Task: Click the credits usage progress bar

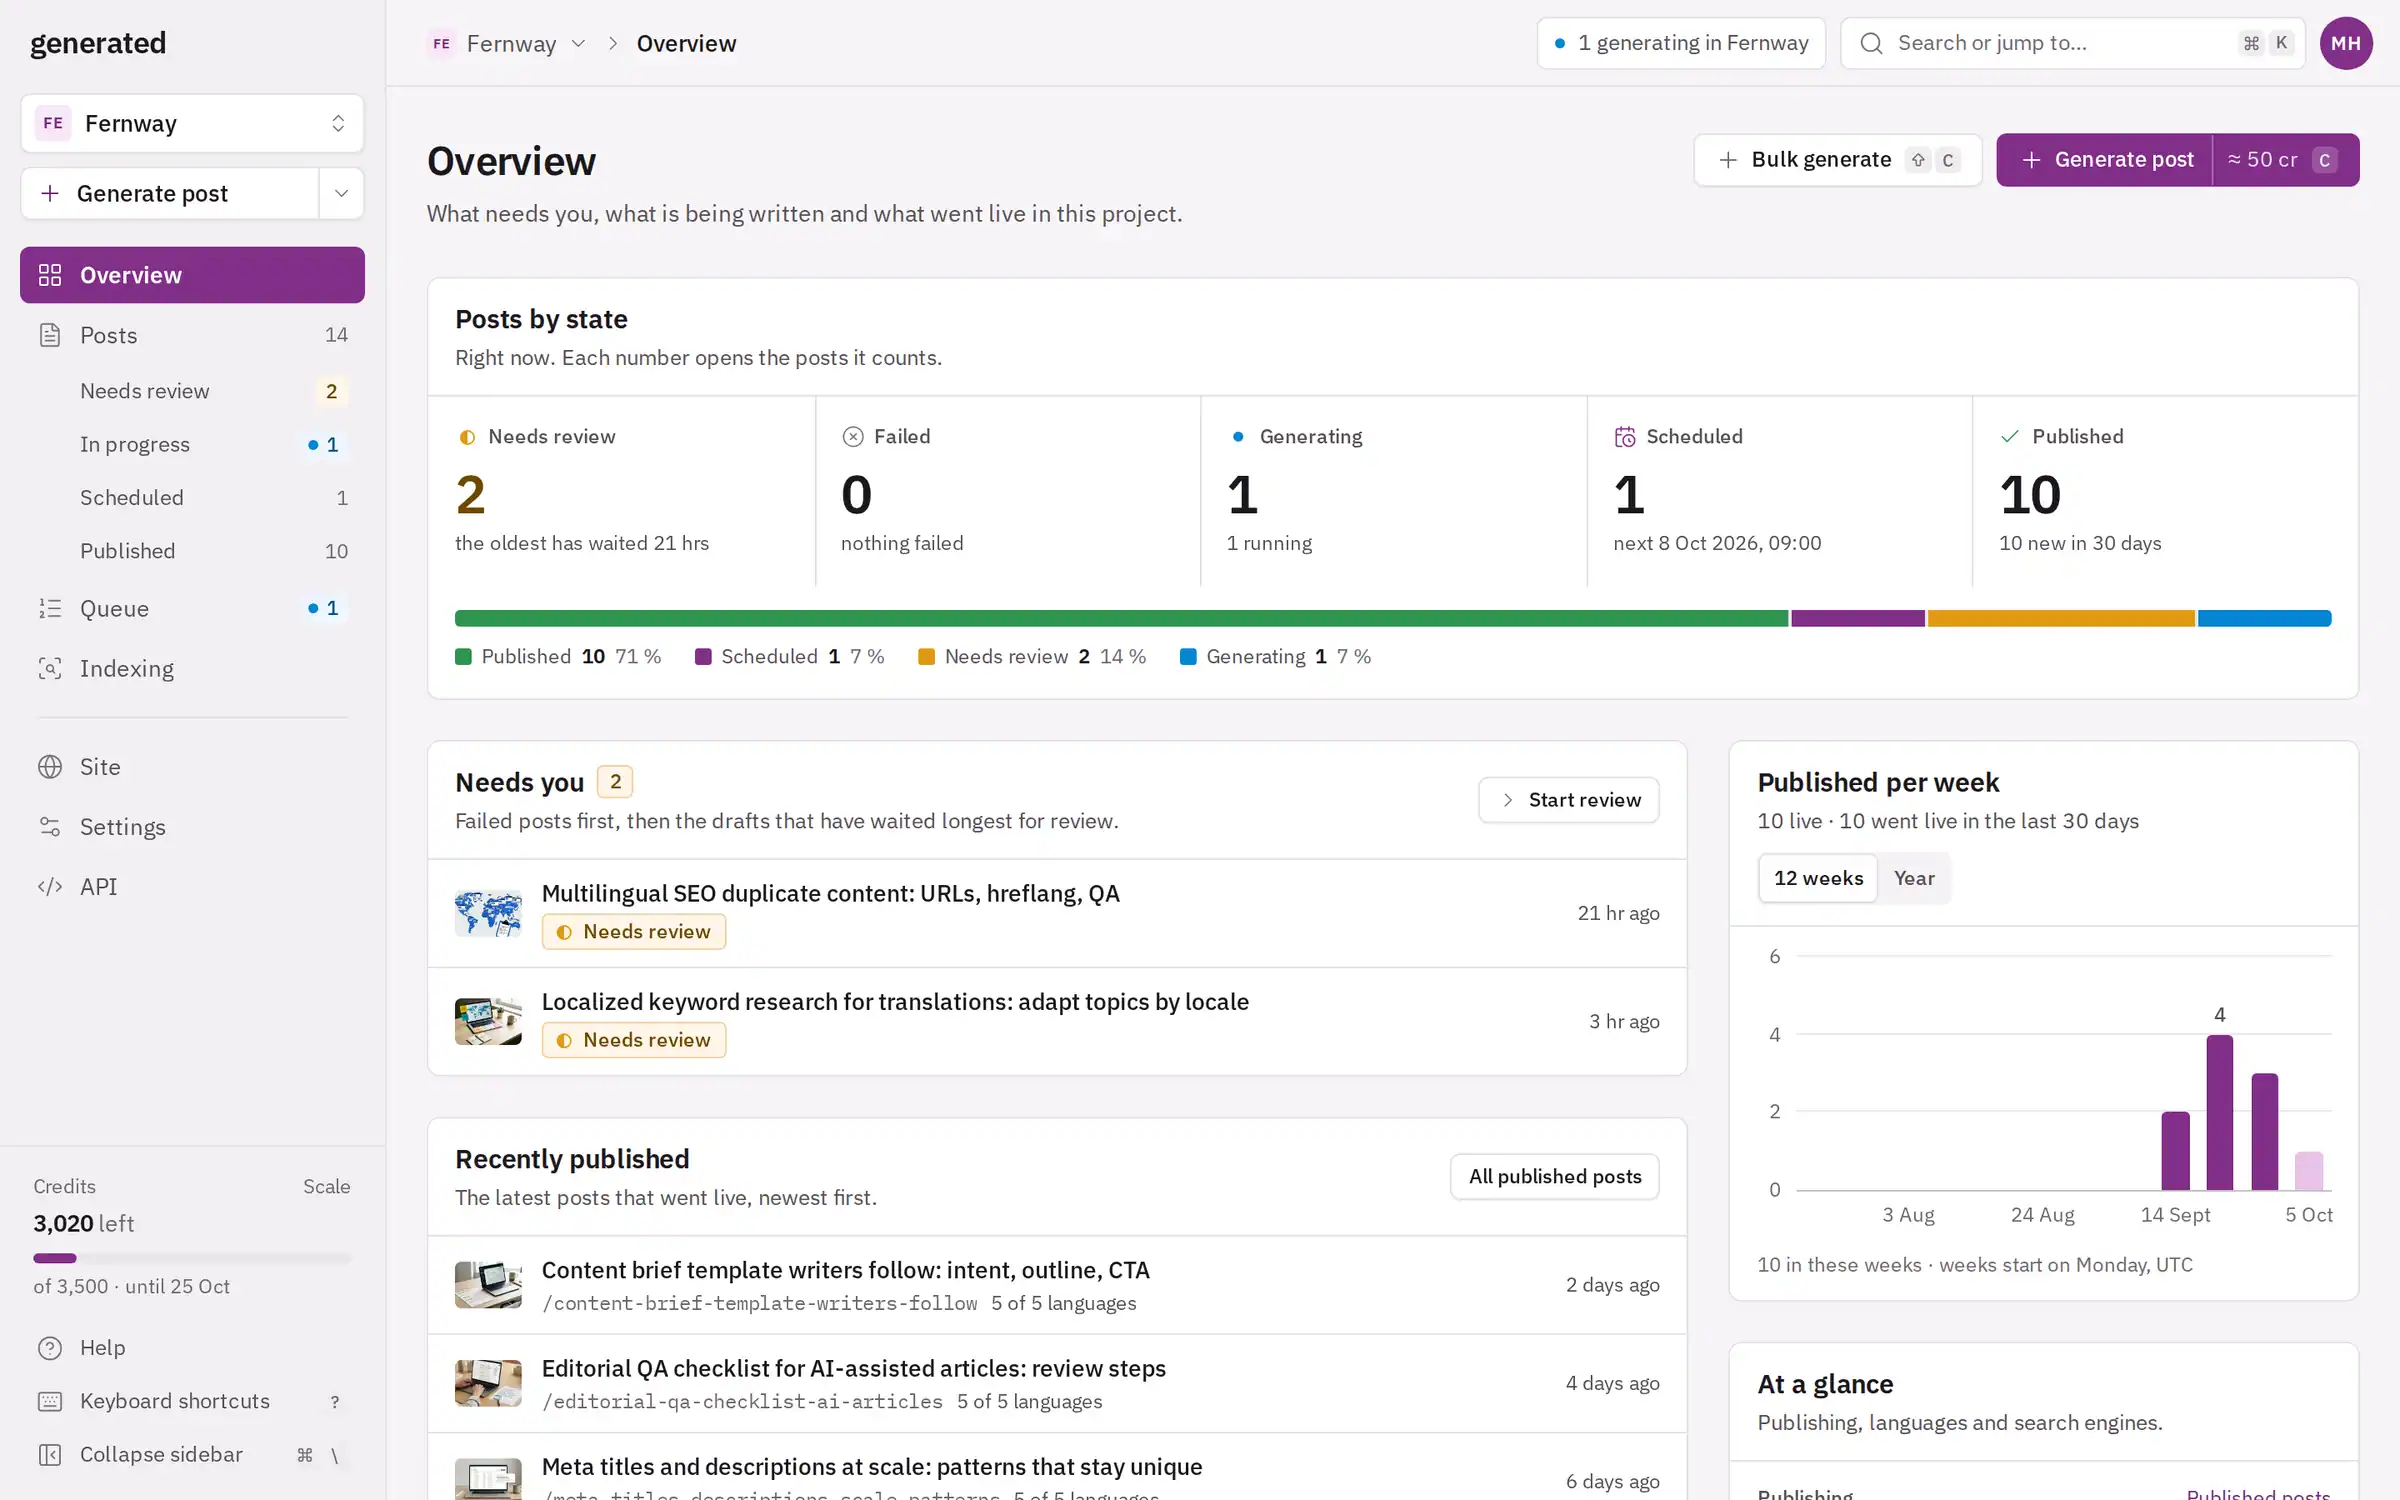Action: click(x=192, y=1258)
